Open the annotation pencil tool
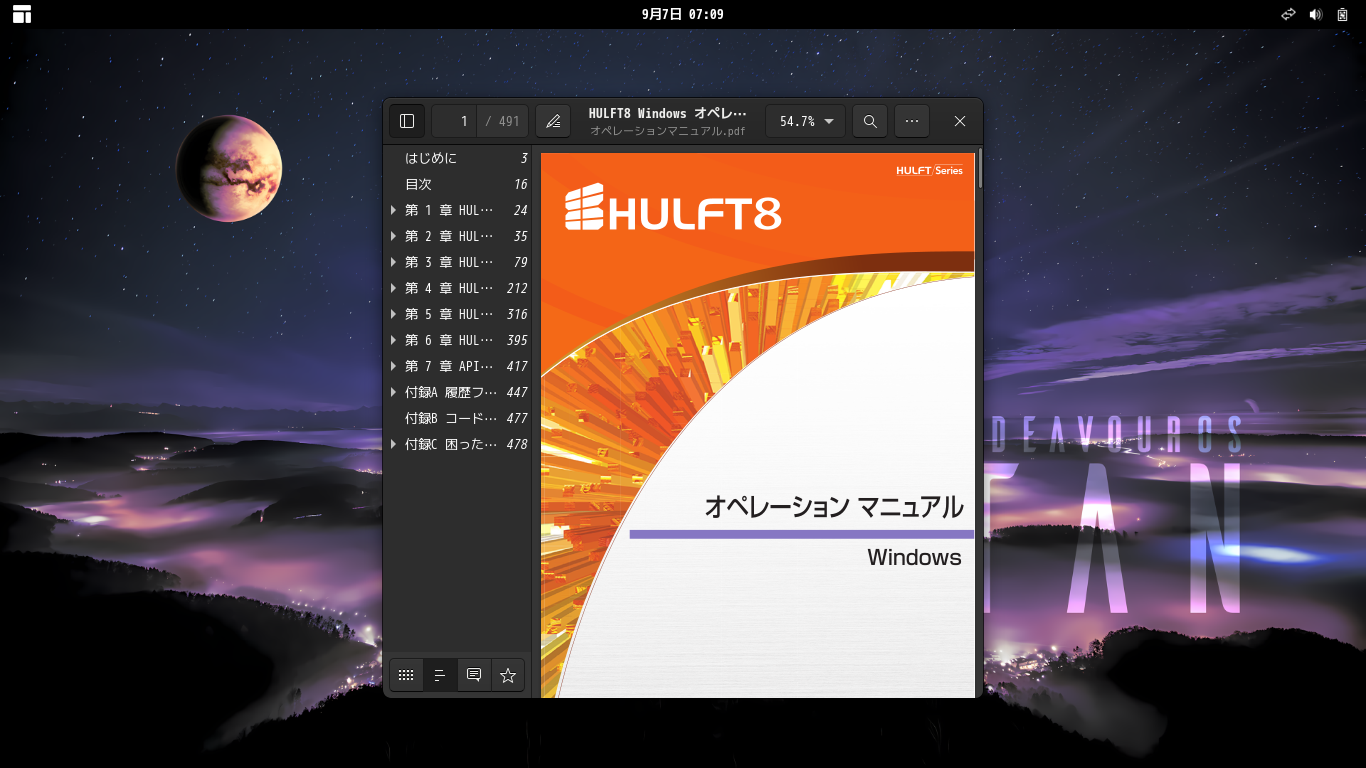 click(553, 121)
